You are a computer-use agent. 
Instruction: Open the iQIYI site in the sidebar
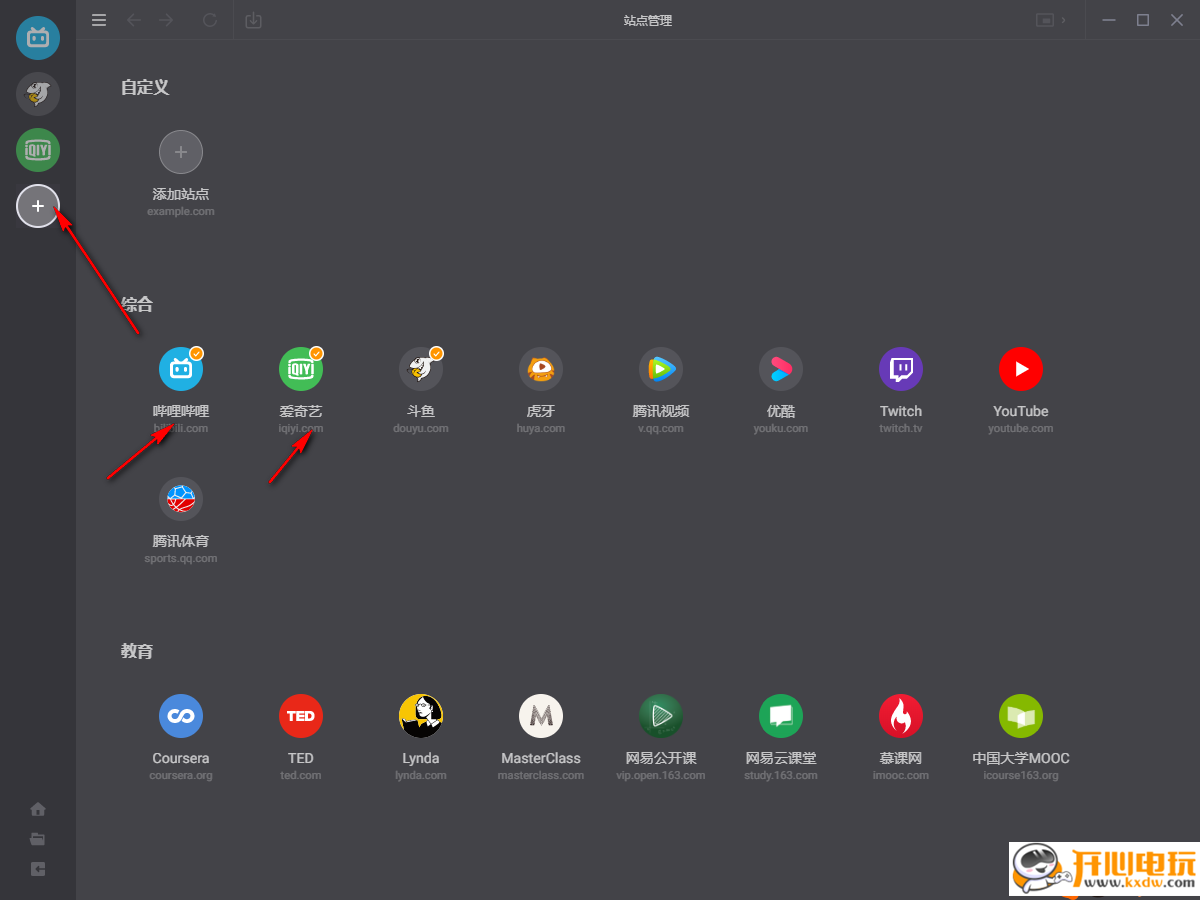tap(38, 150)
